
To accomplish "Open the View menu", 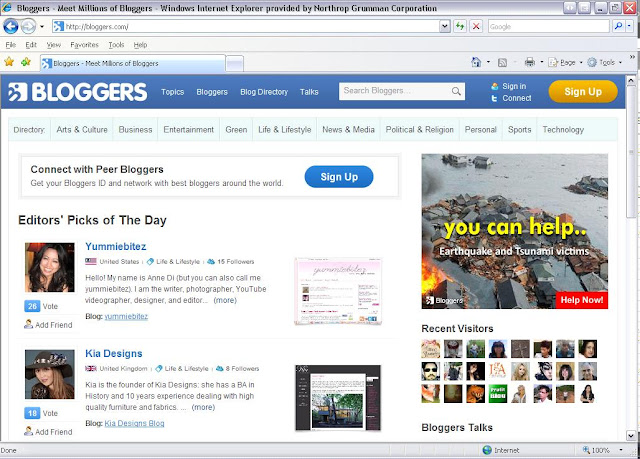I will pos(53,45).
